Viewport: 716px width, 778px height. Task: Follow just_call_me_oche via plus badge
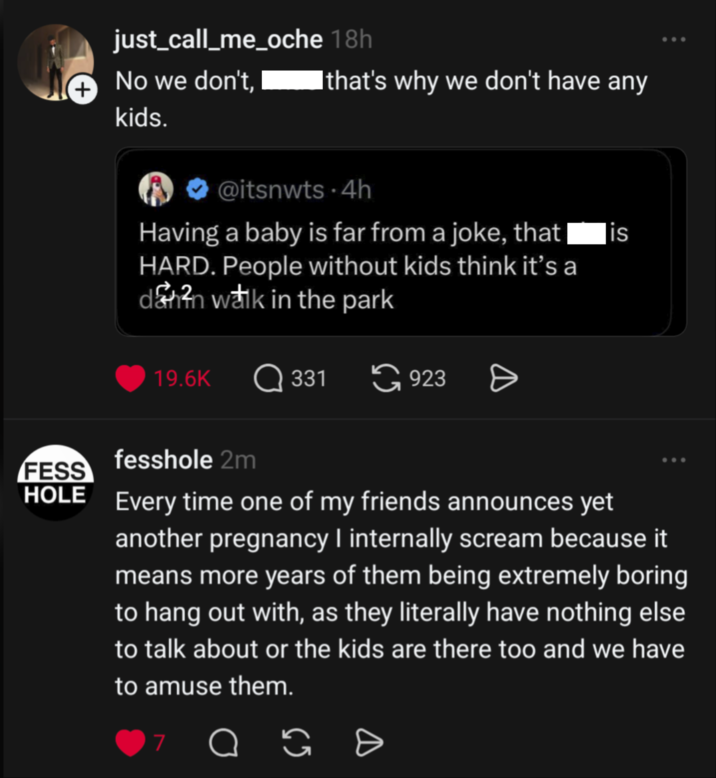(84, 91)
